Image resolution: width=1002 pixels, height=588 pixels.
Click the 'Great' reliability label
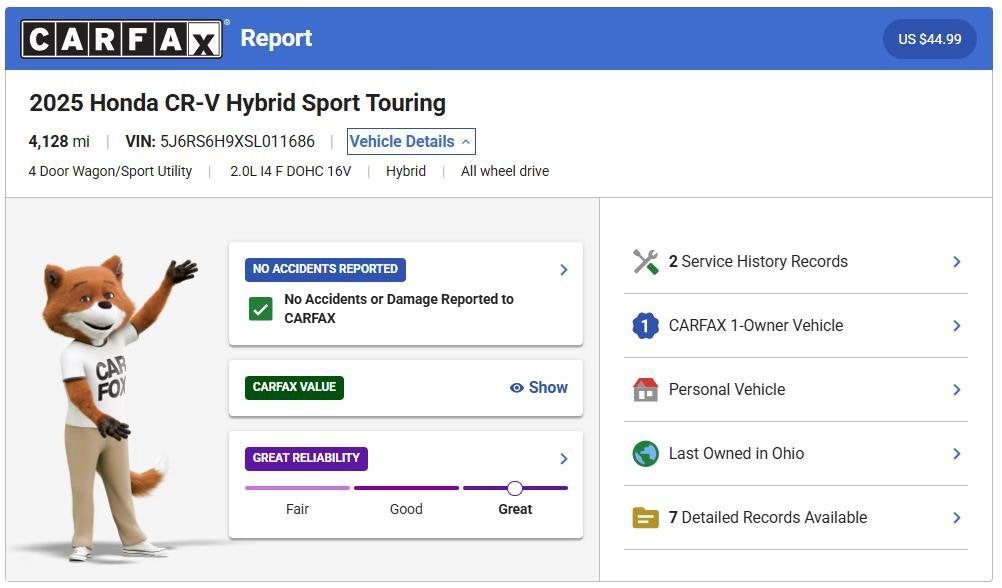click(515, 509)
